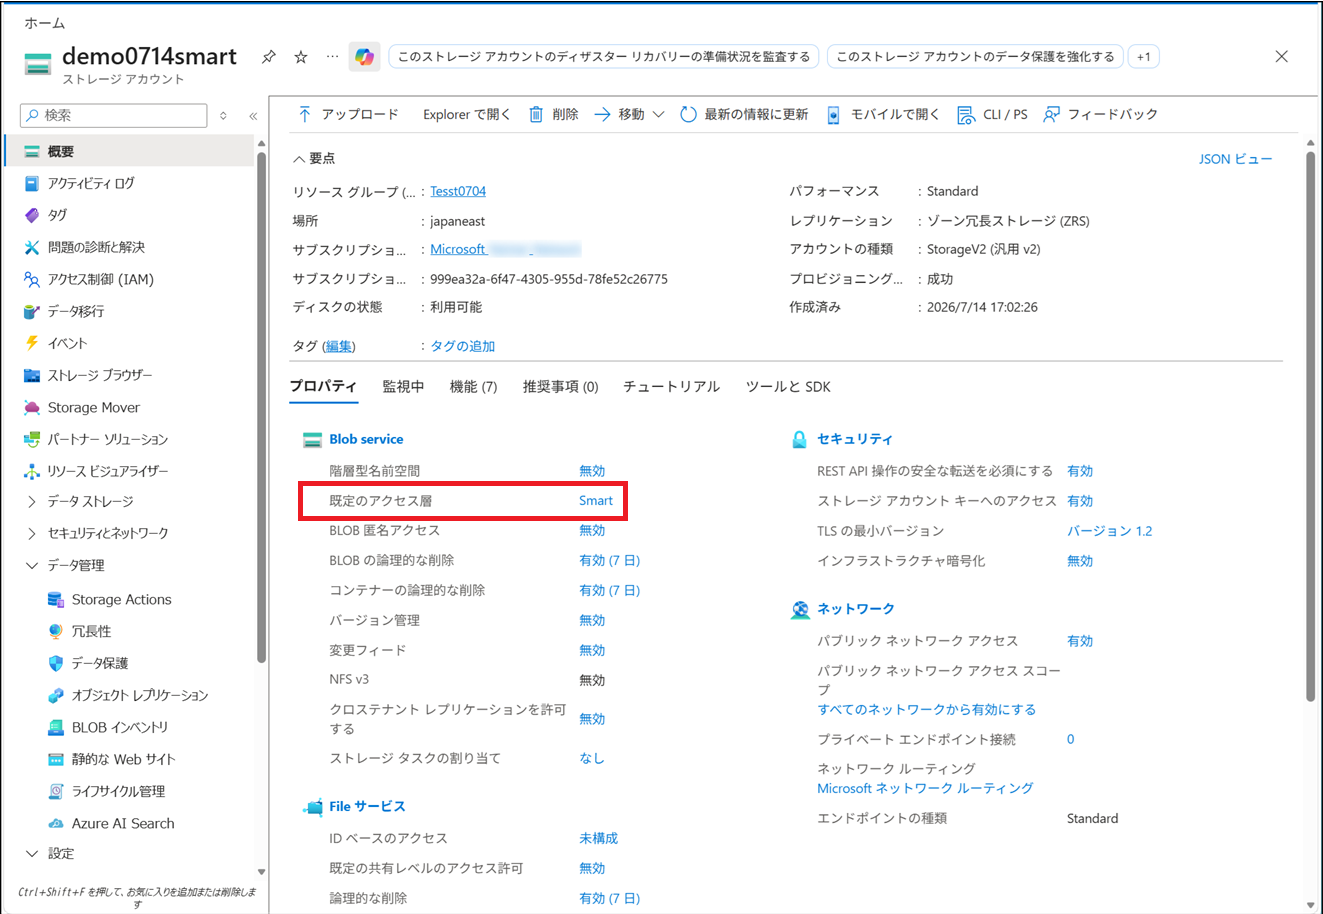Click the trash can delete icon
Viewport: 1323px width, 914px height.
(536, 114)
